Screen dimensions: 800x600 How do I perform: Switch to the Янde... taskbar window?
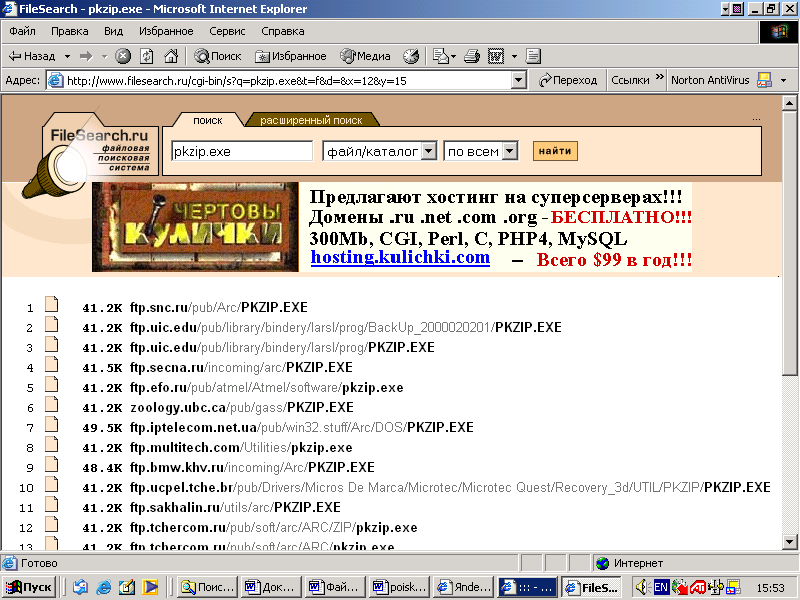[464, 587]
